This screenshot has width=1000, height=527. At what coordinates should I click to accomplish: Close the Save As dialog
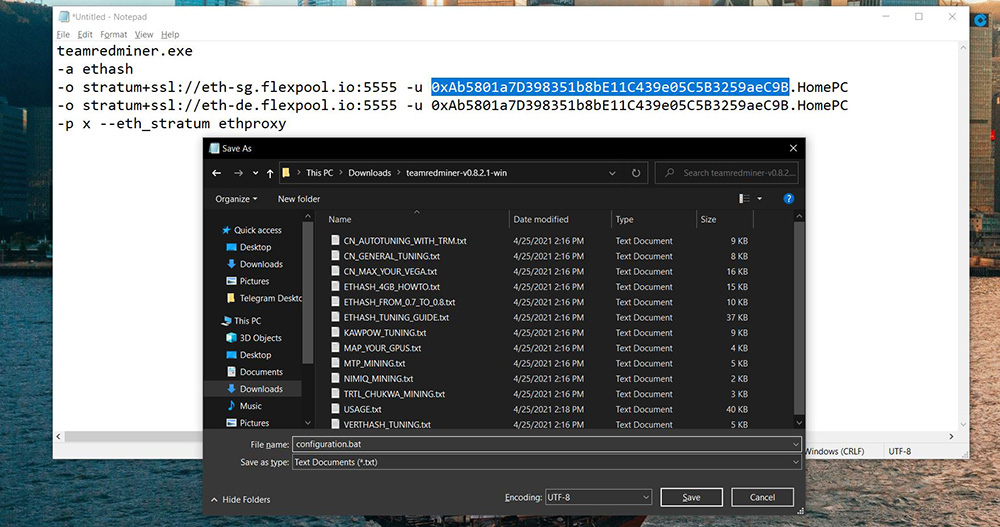[x=793, y=148]
